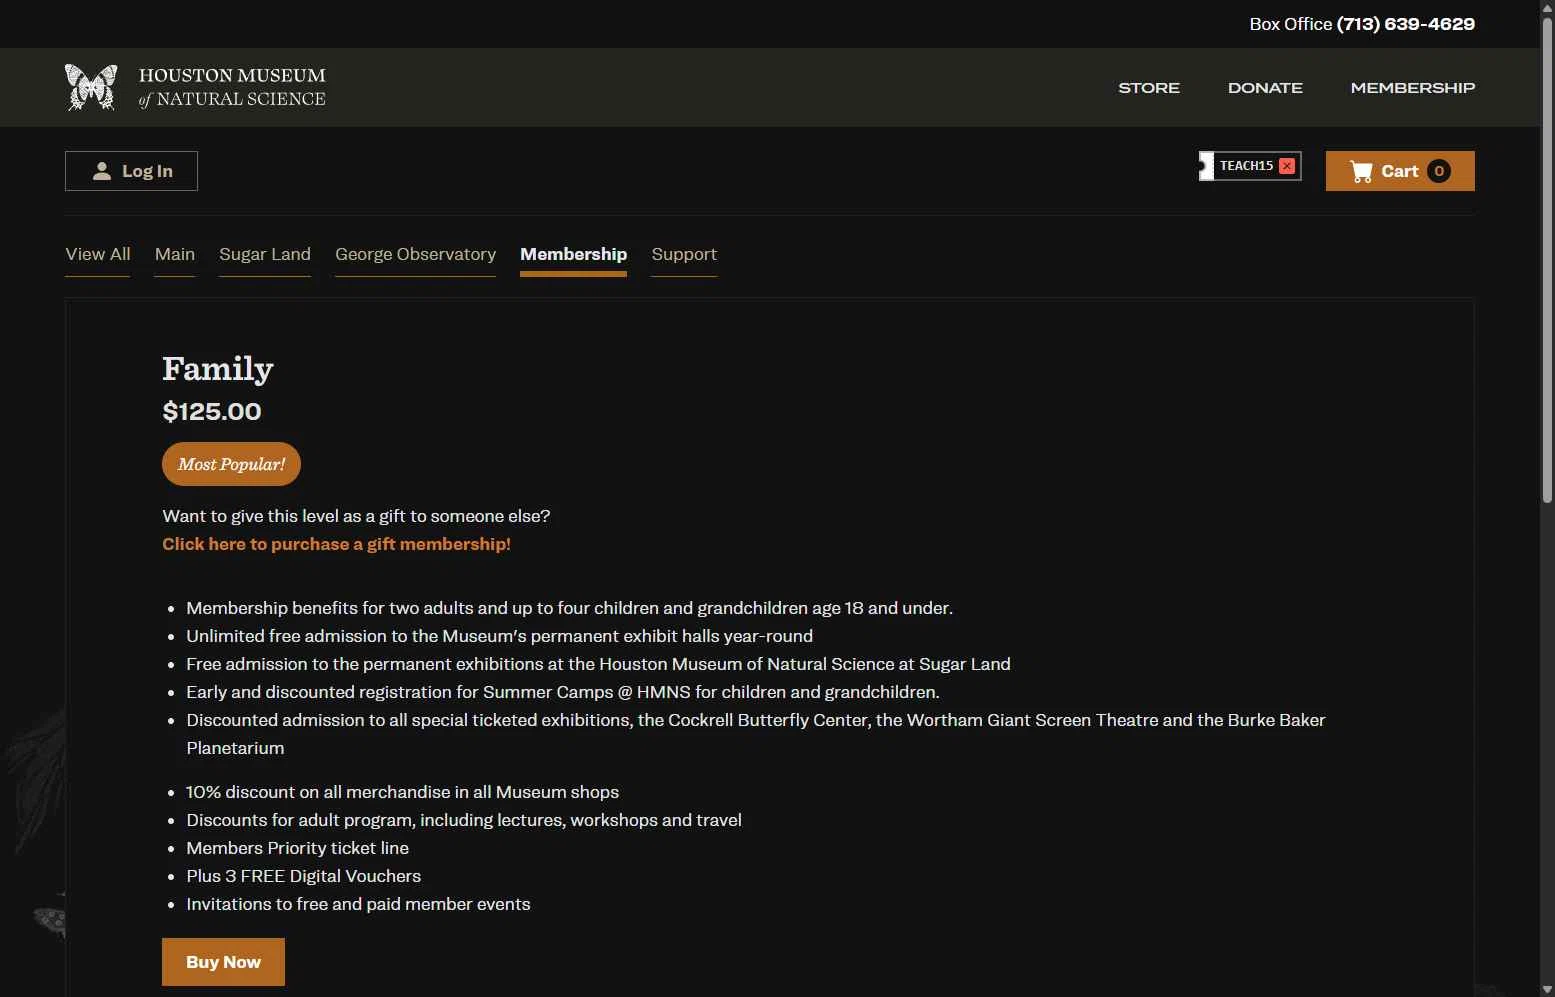
Task: Click the 'Plus 3 FREE Digital Vouchers' line
Action: (x=304, y=876)
